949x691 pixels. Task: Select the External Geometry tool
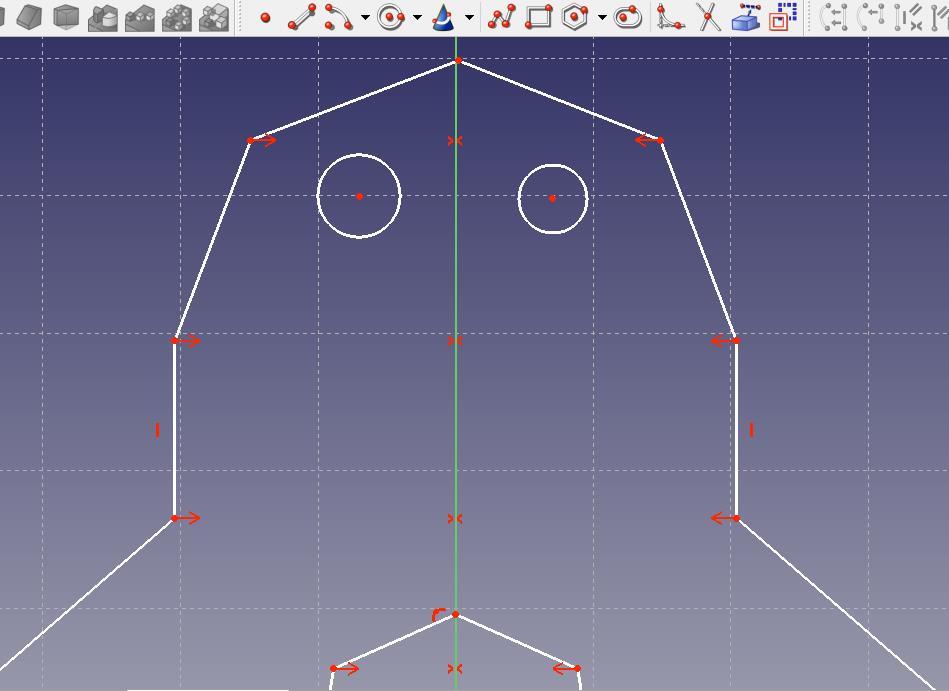746,17
